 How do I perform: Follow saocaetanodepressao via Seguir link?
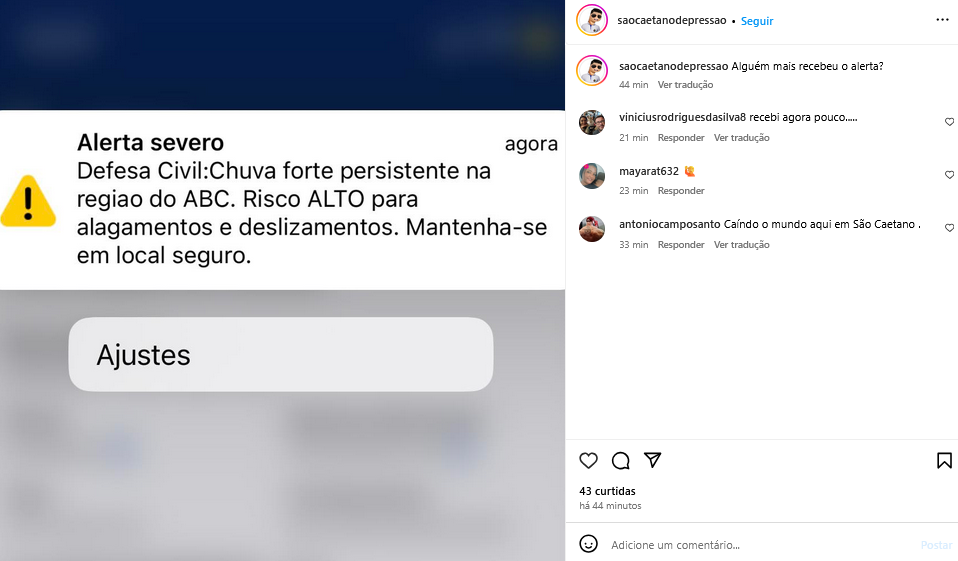click(757, 21)
